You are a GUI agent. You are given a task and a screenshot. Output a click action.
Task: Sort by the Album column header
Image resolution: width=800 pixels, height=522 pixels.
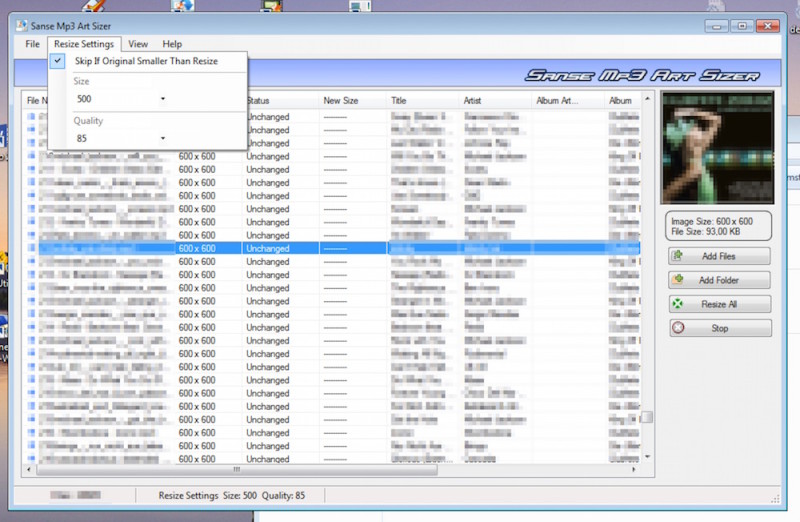(622, 101)
